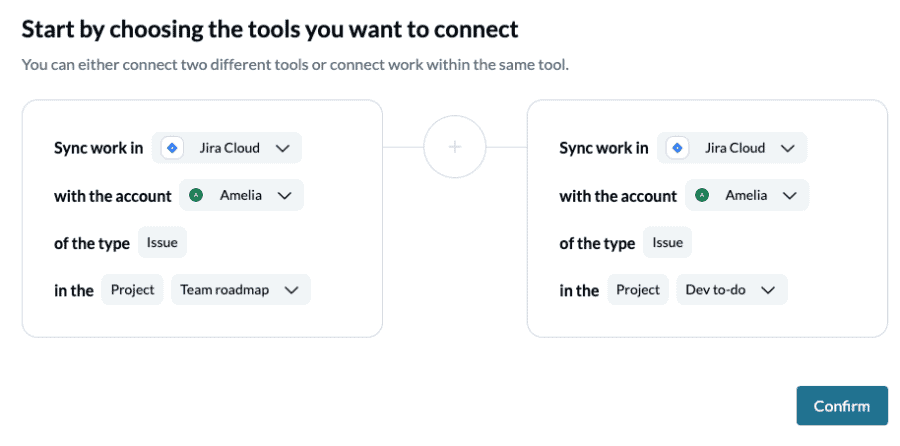Expand Amelia account dropdown in Dev to-do card
The image size is (900, 446).
click(746, 196)
